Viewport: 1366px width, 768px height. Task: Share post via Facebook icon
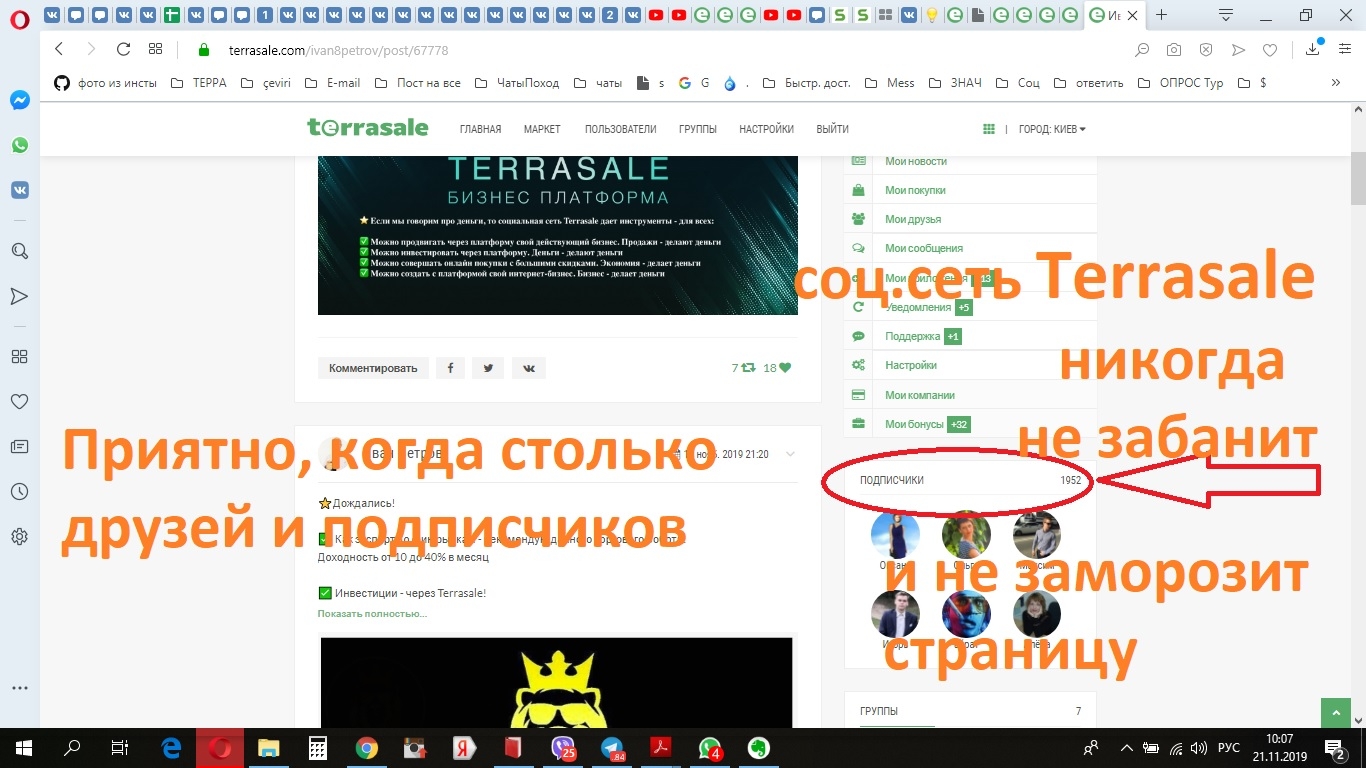pos(450,368)
